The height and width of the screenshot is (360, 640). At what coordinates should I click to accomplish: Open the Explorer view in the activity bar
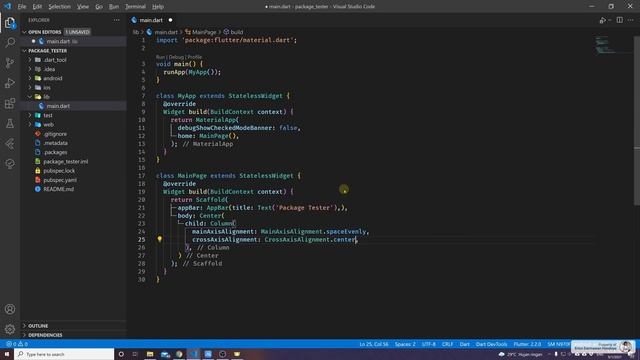[x=10, y=23]
